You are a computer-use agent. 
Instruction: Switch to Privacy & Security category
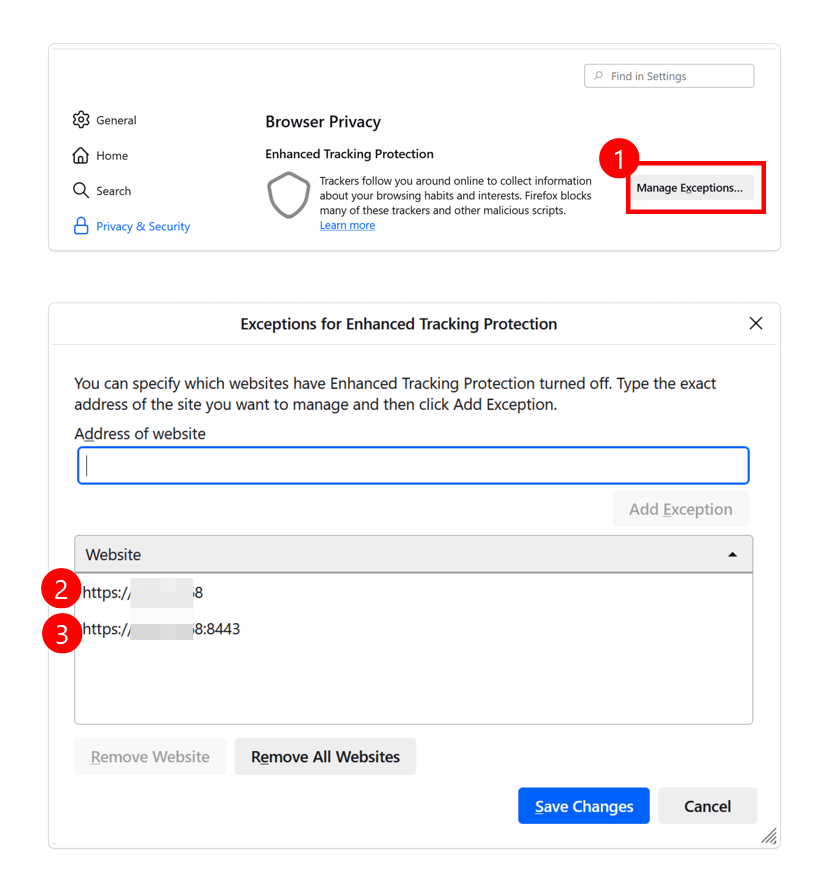(143, 227)
